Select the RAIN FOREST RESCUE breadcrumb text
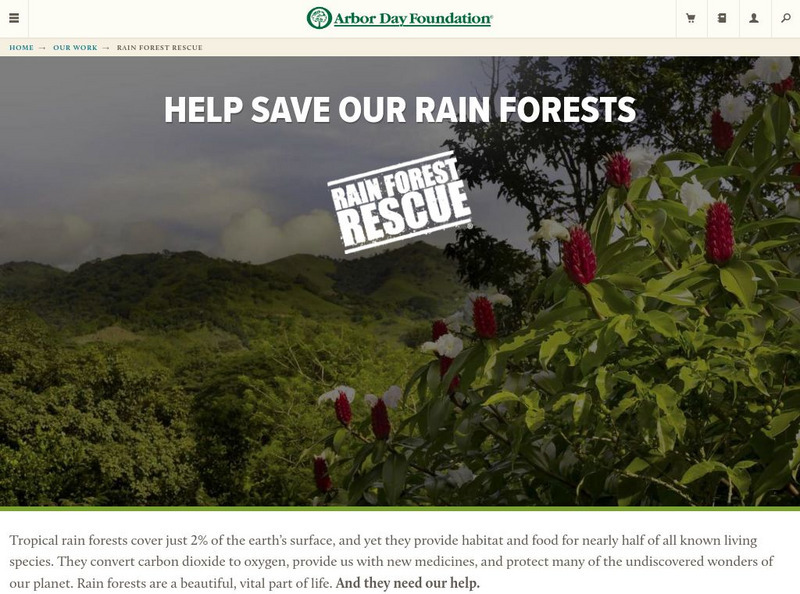 160,47
